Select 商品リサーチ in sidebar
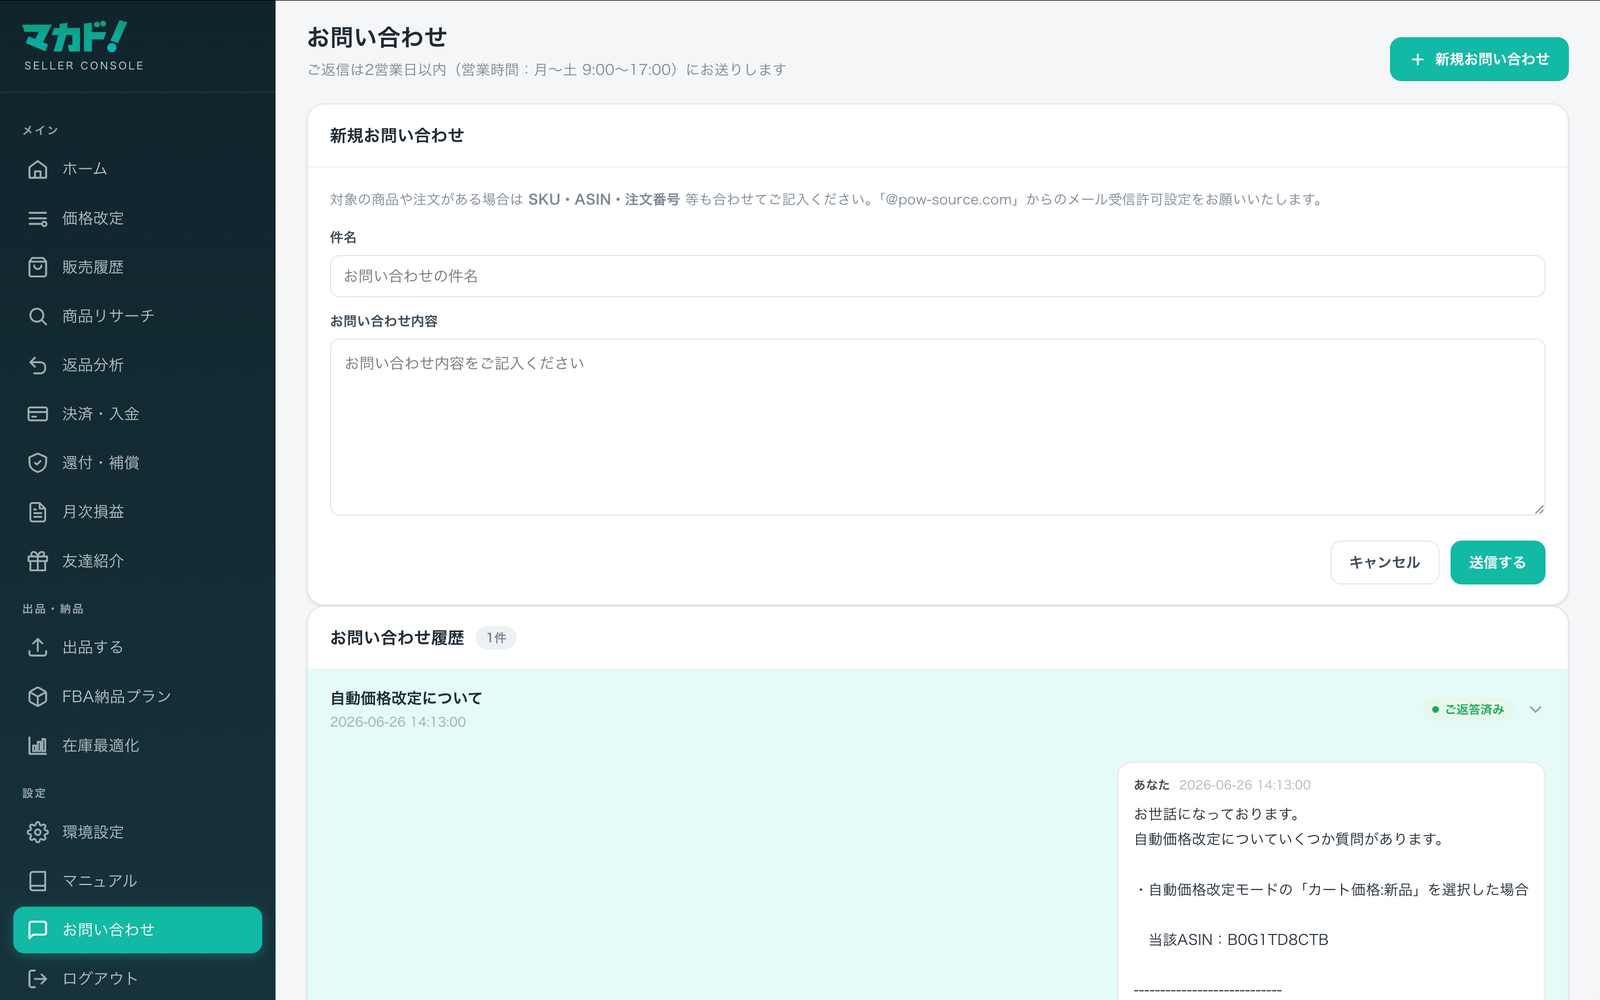Image resolution: width=1600 pixels, height=1000 pixels. click(x=138, y=316)
